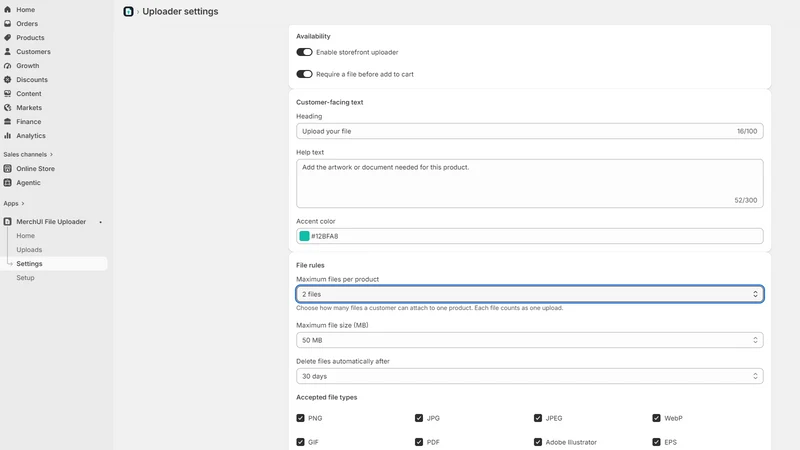This screenshot has height=450, width=800.
Task: Uncheck the PDF file type checkbox
Action: pos(419,442)
